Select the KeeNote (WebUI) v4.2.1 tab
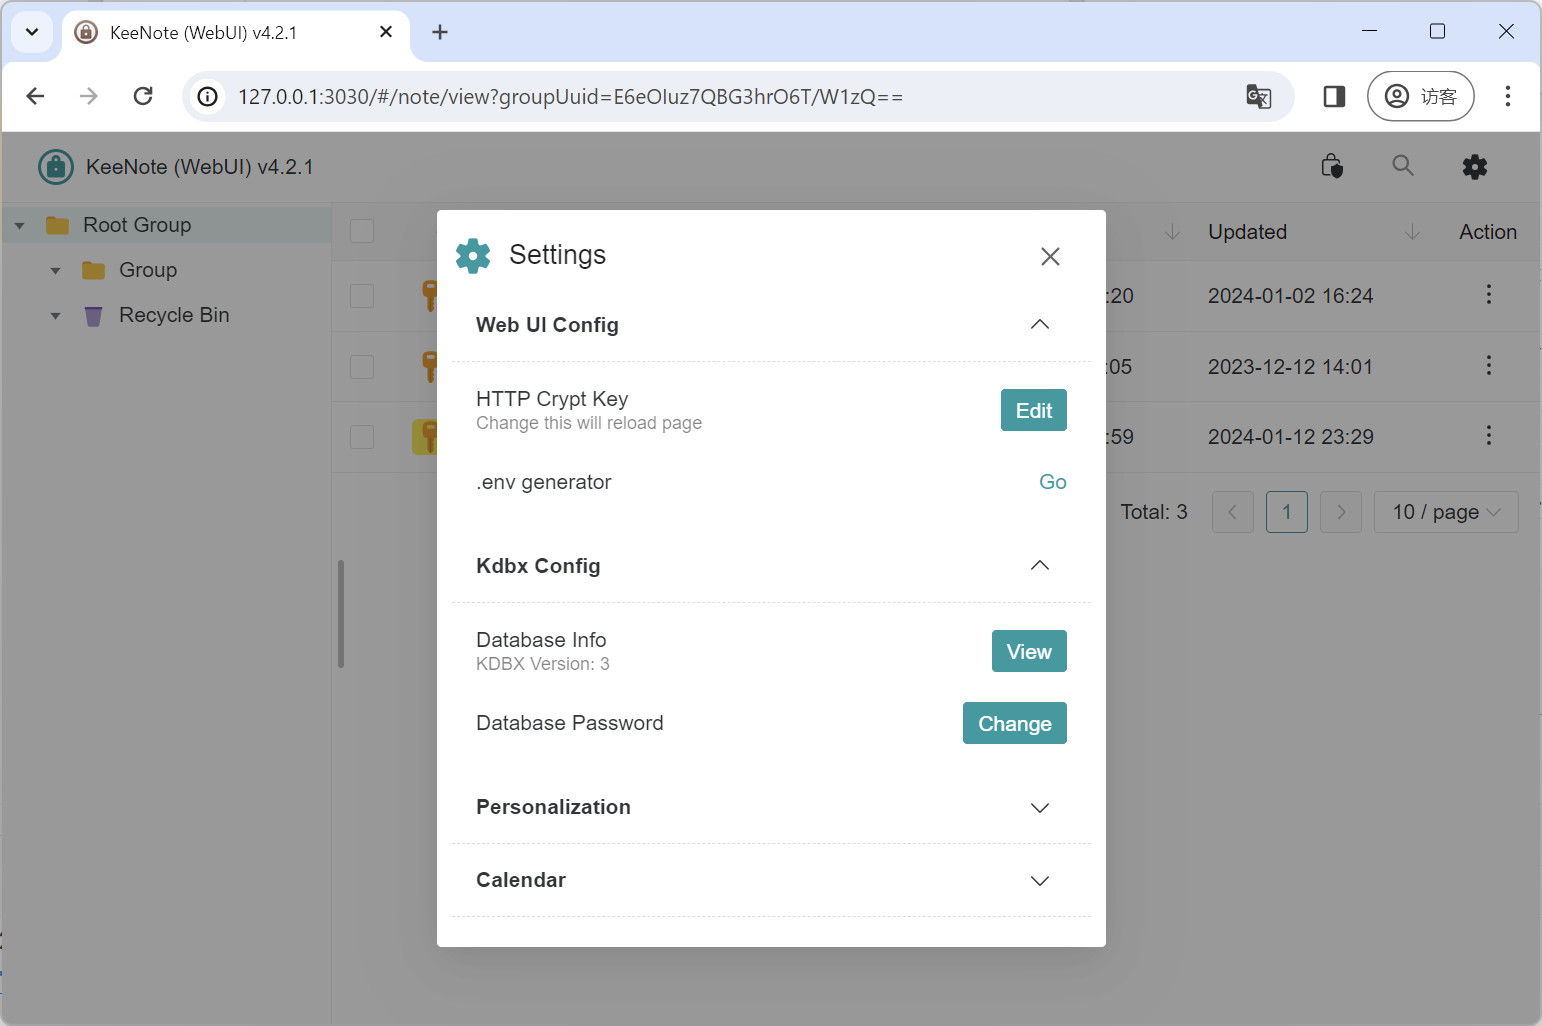This screenshot has height=1026, width=1542. click(x=236, y=32)
